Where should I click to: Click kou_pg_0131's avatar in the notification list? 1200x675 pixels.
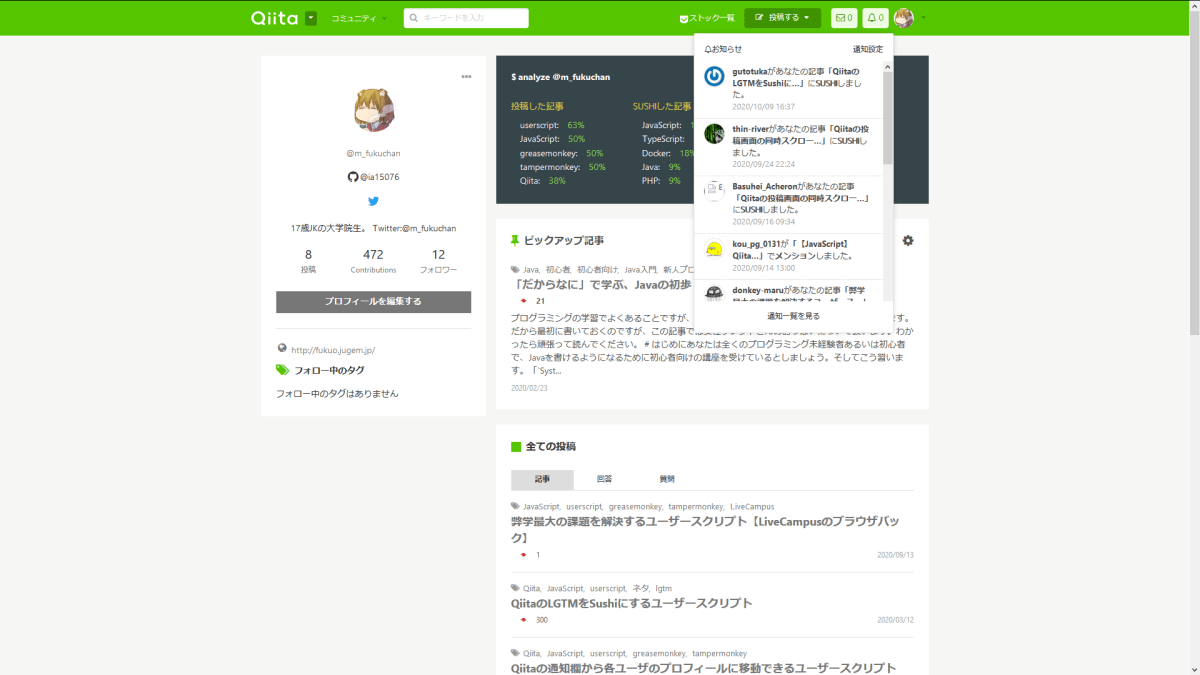click(714, 249)
